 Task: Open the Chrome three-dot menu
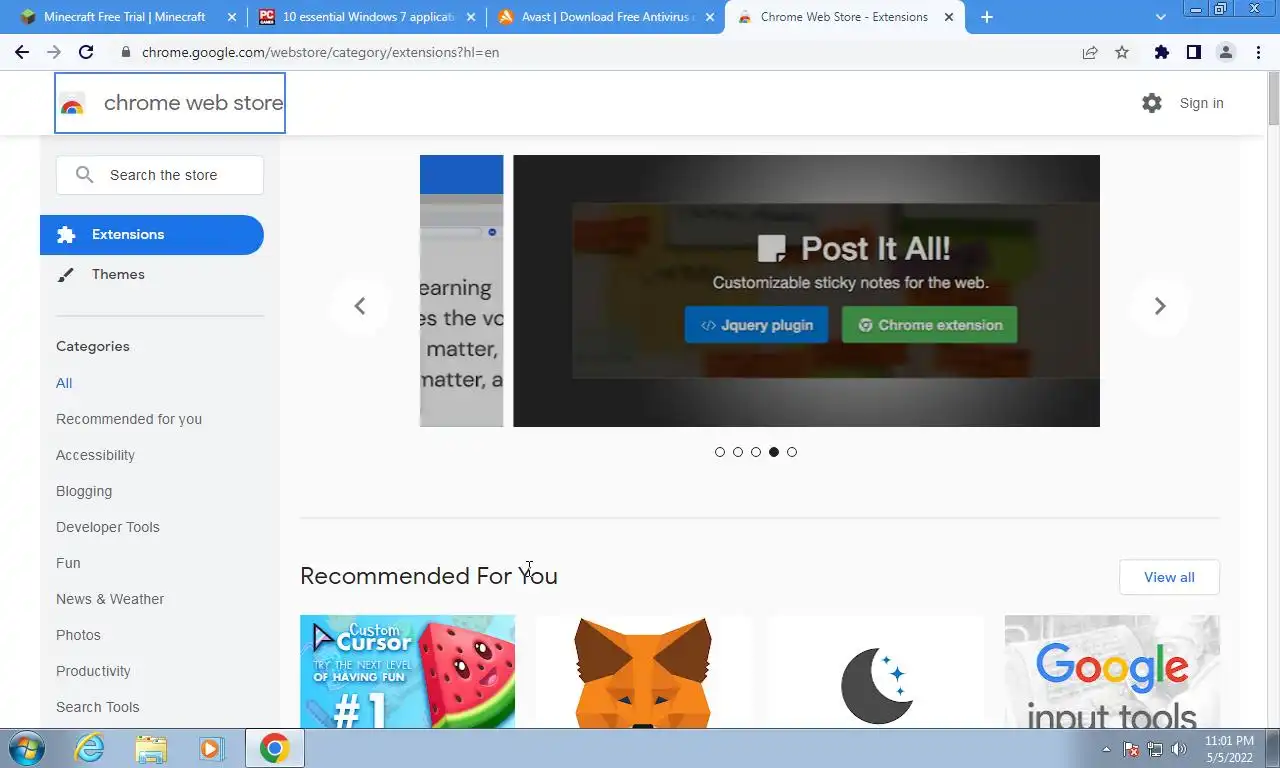(1258, 52)
